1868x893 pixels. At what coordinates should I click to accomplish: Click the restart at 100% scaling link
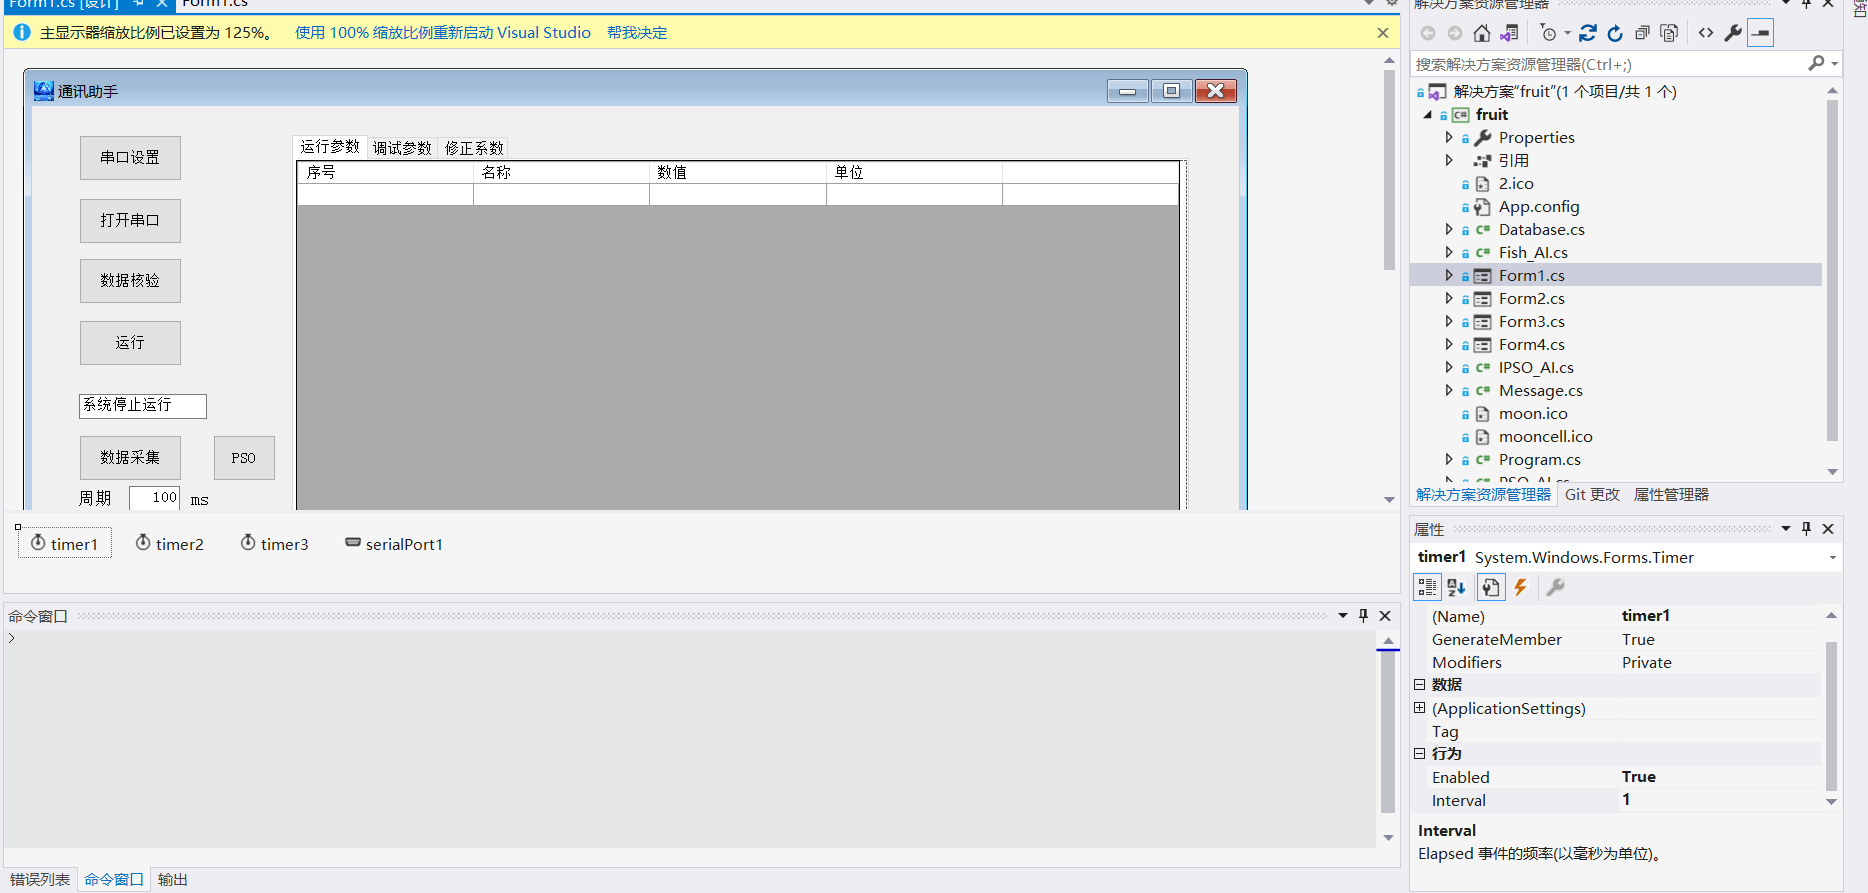pyautogui.click(x=442, y=33)
